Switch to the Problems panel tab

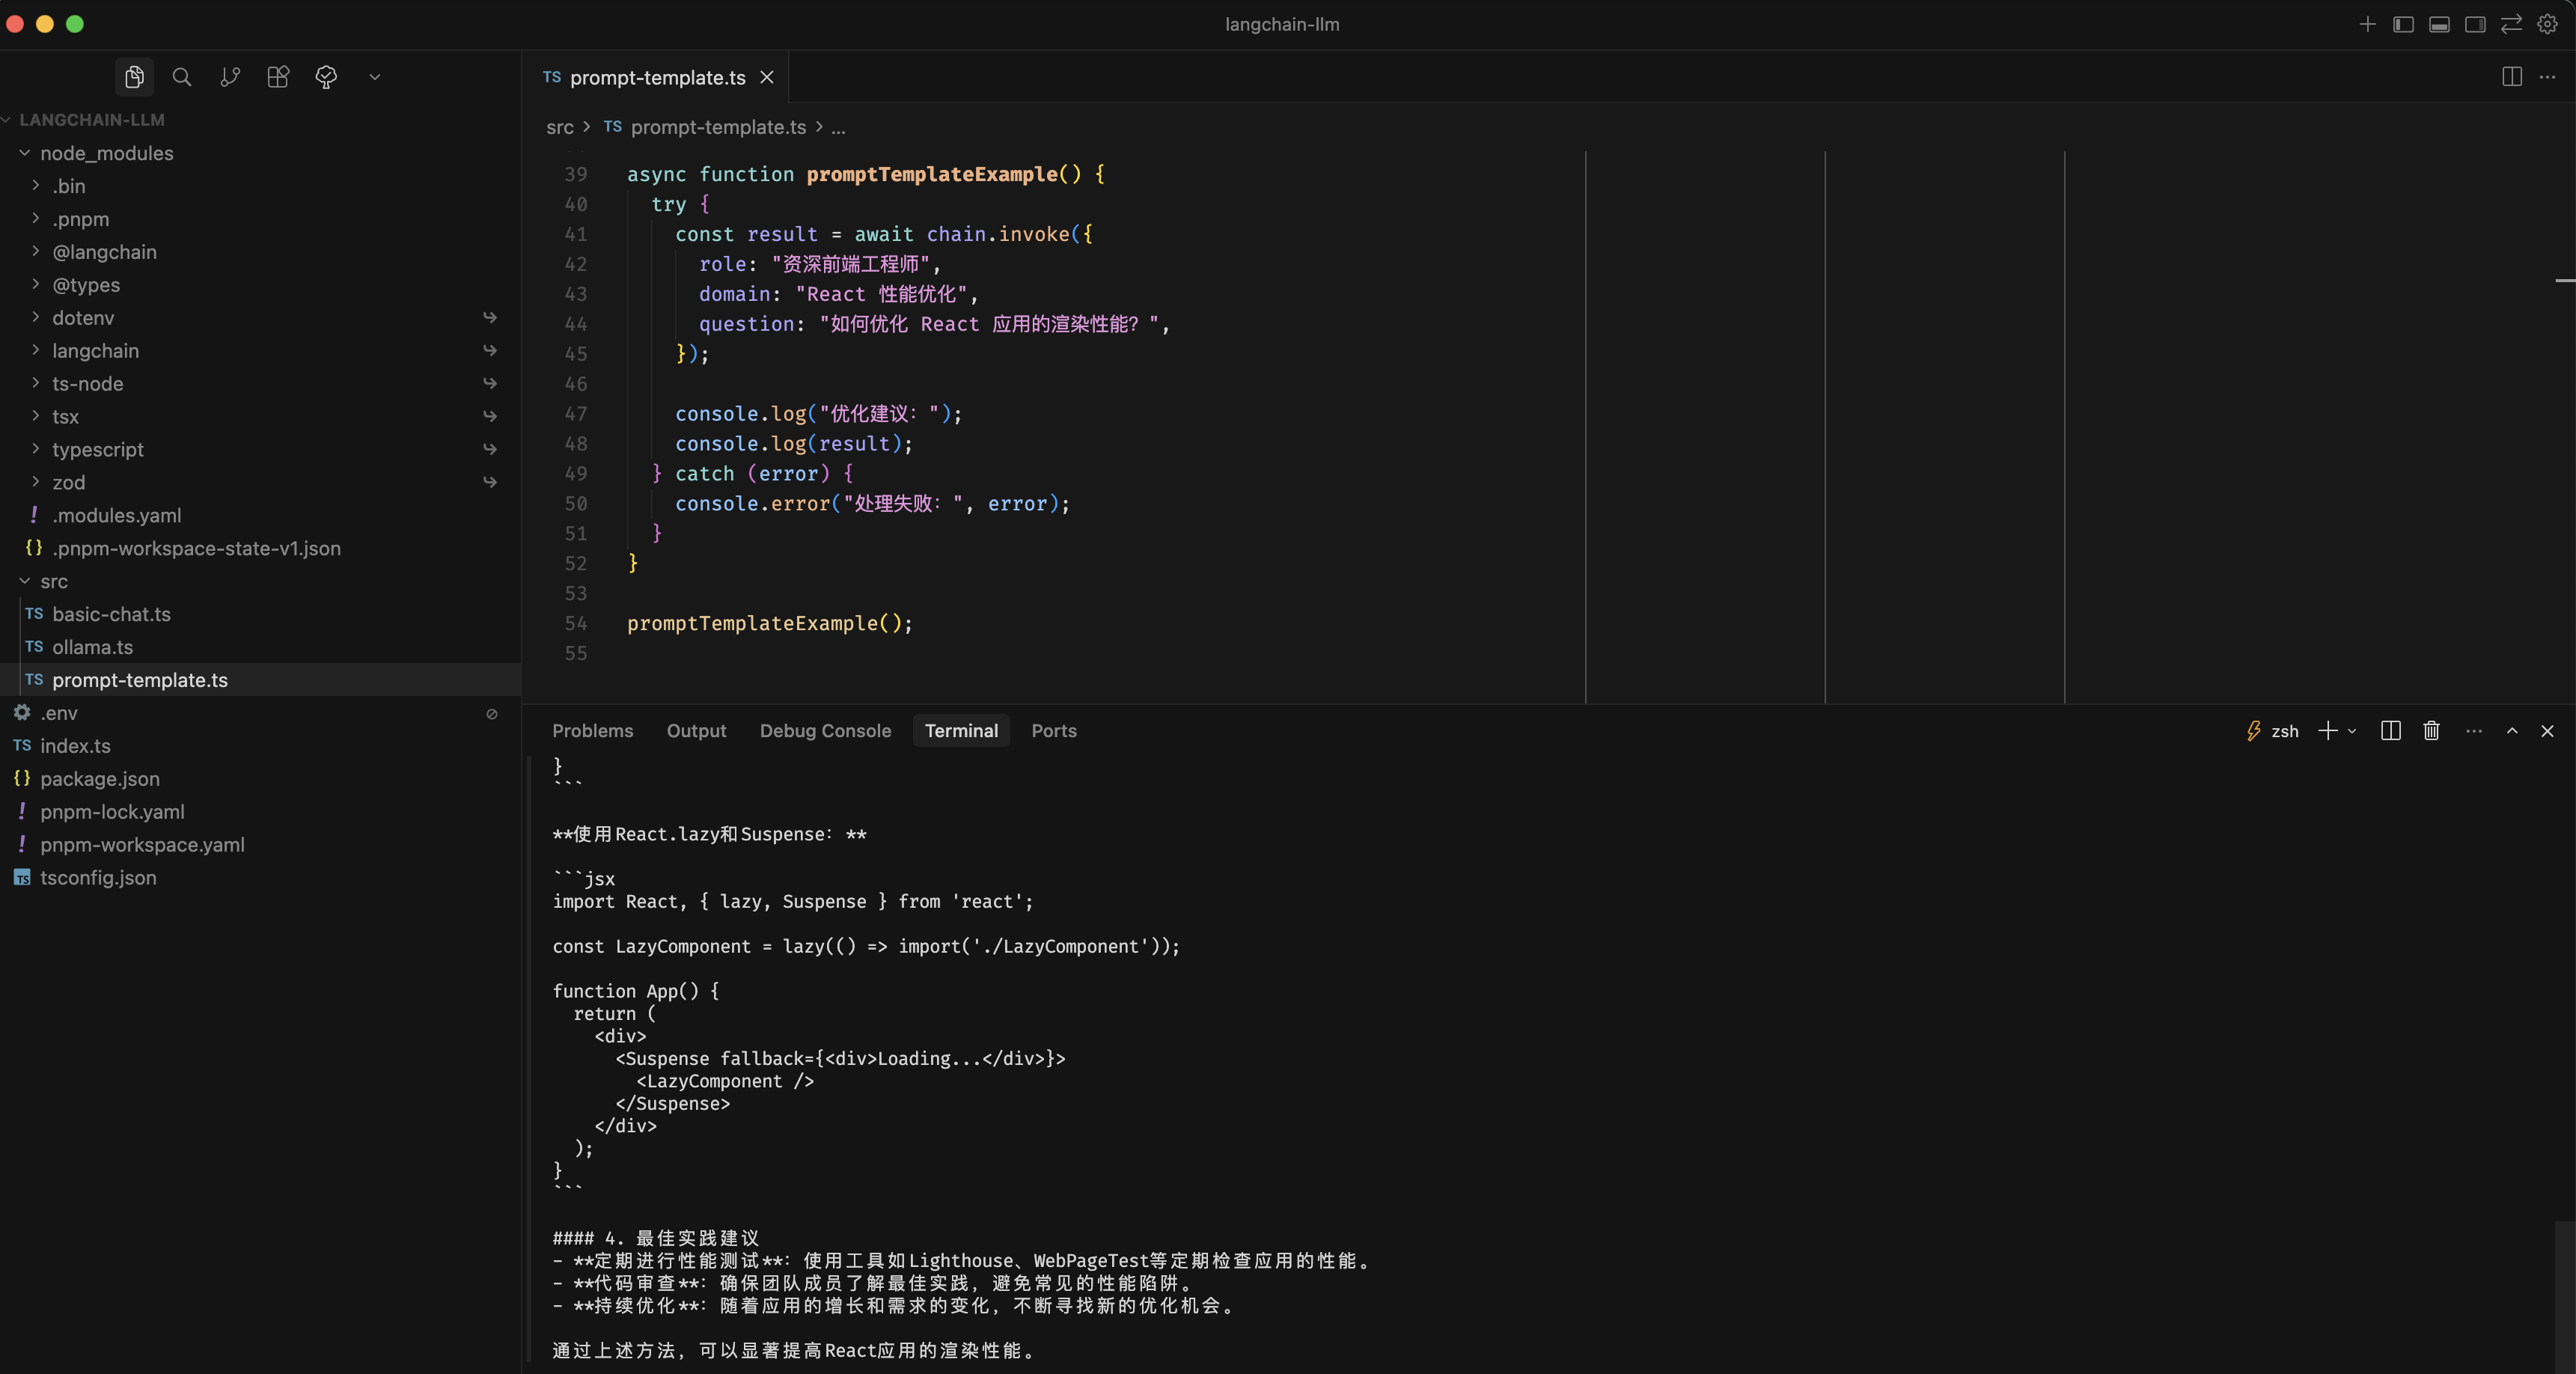[x=593, y=731]
